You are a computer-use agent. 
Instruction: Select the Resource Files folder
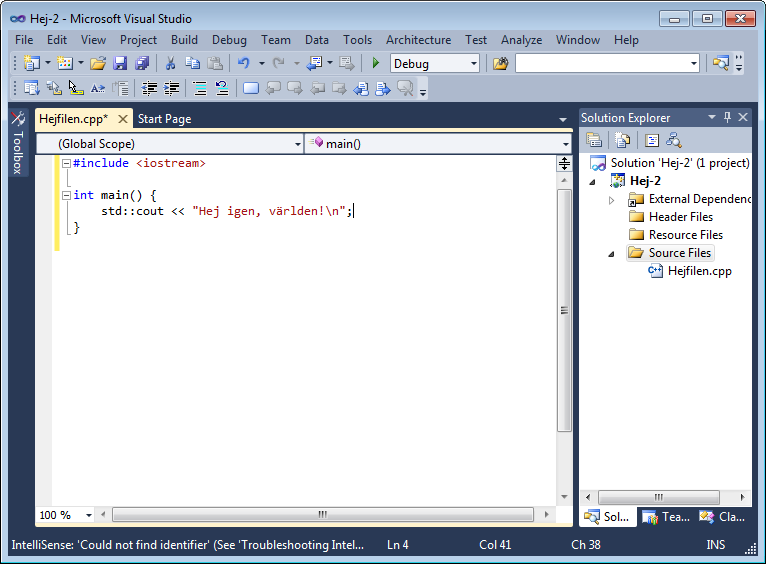685,235
